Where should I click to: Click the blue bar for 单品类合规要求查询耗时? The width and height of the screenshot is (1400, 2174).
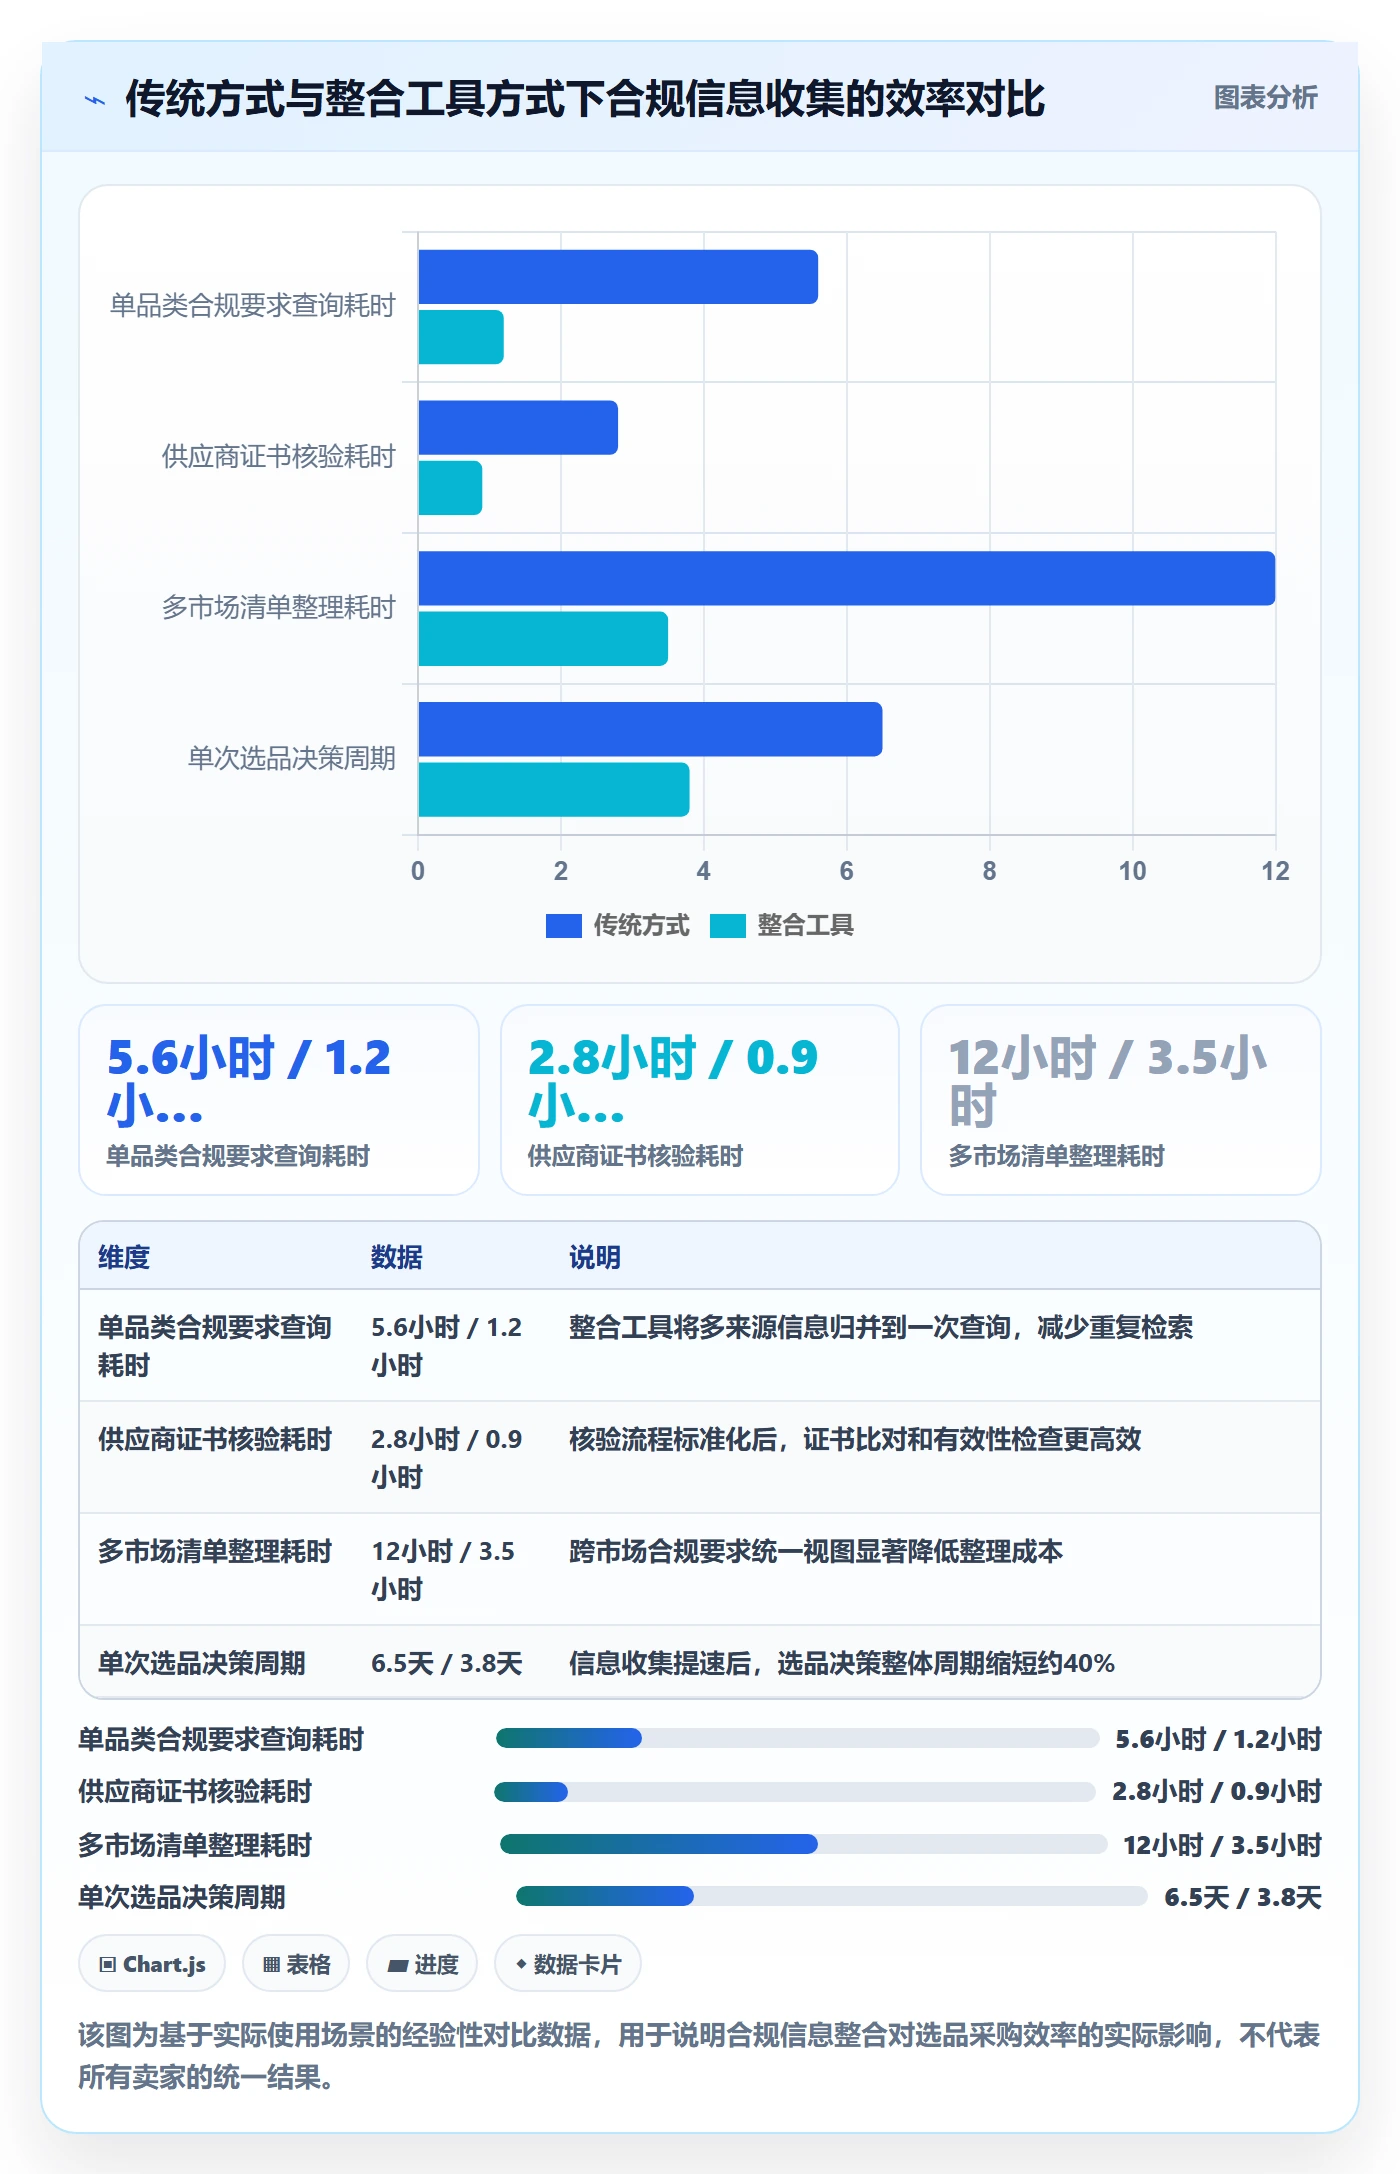618,277
